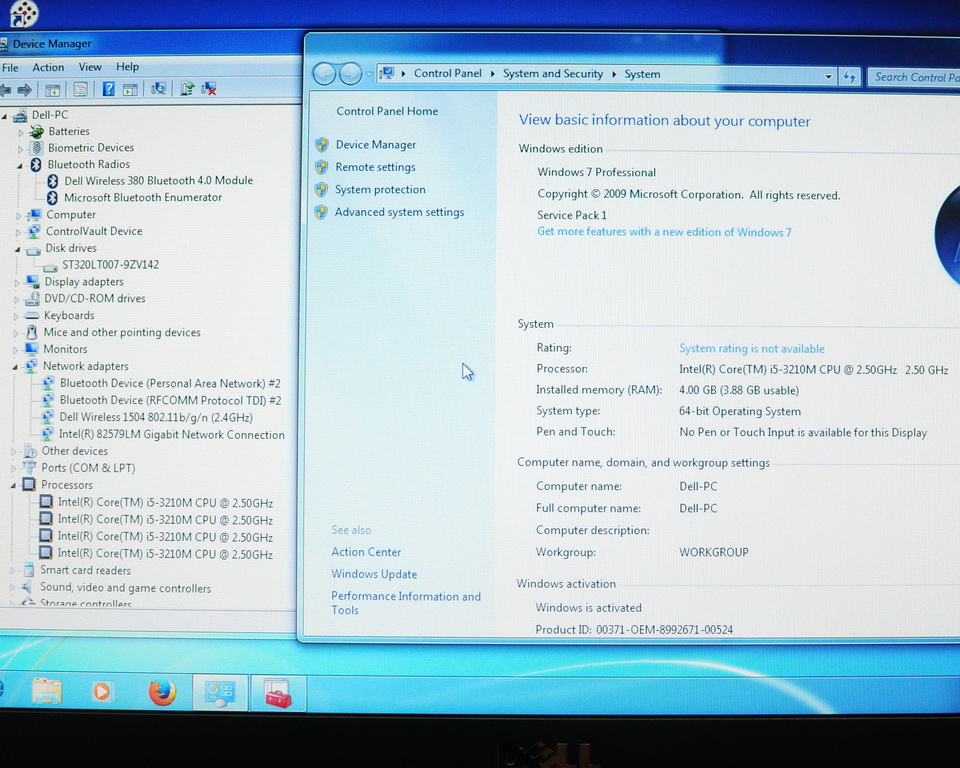The image size is (960, 768).
Task: Click the Bluetooth Radios category icon
Action: tap(36, 164)
